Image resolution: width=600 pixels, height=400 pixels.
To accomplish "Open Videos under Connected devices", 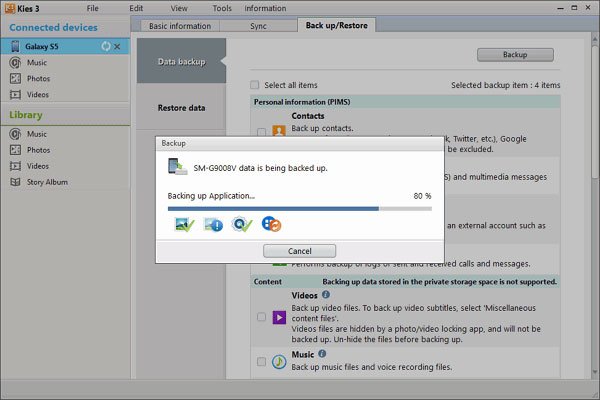I will coord(38,95).
